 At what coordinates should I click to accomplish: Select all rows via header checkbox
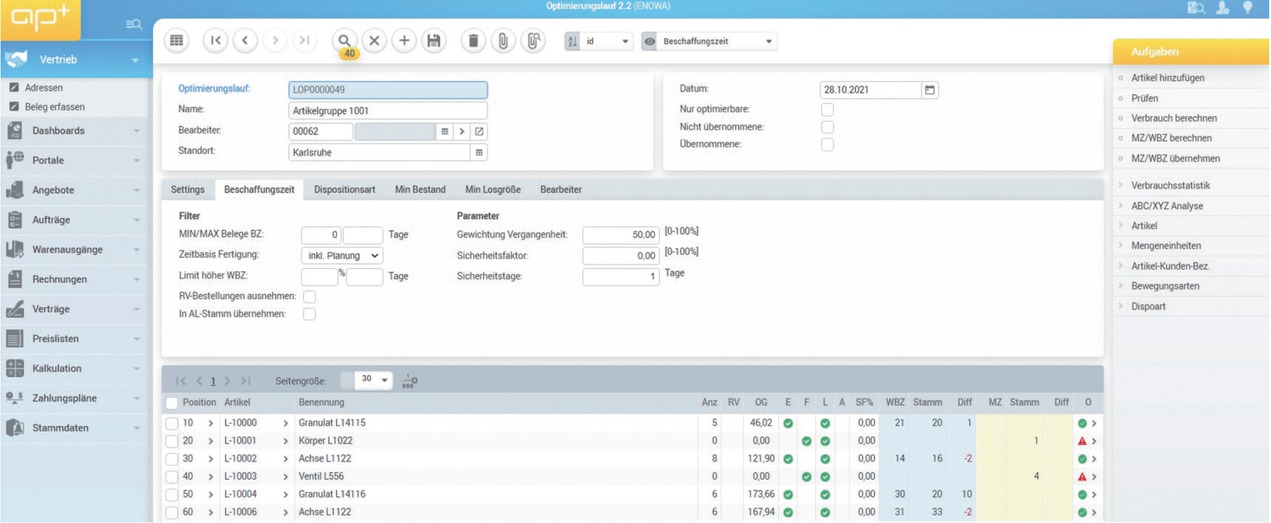click(x=172, y=403)
